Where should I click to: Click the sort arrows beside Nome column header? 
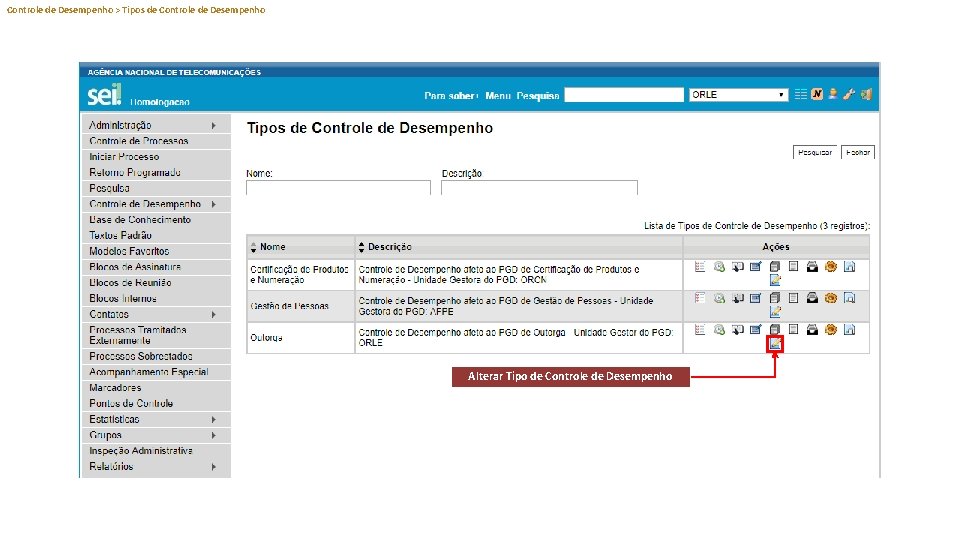(253, 247)
